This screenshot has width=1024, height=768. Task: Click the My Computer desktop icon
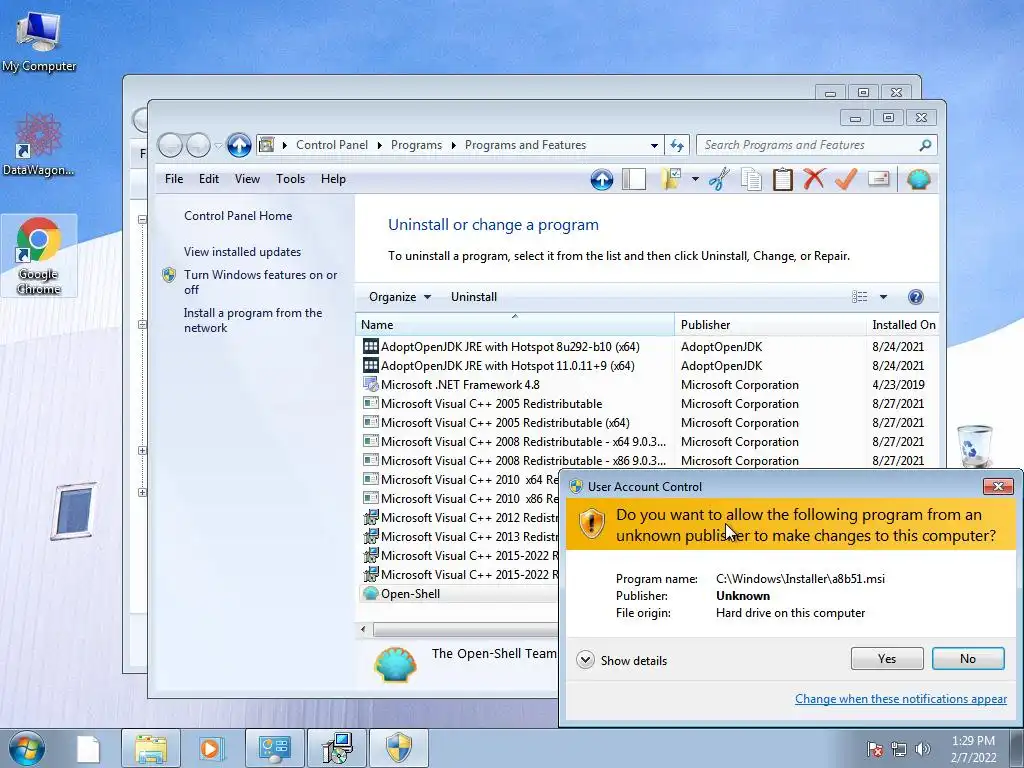tap(39, 40)
